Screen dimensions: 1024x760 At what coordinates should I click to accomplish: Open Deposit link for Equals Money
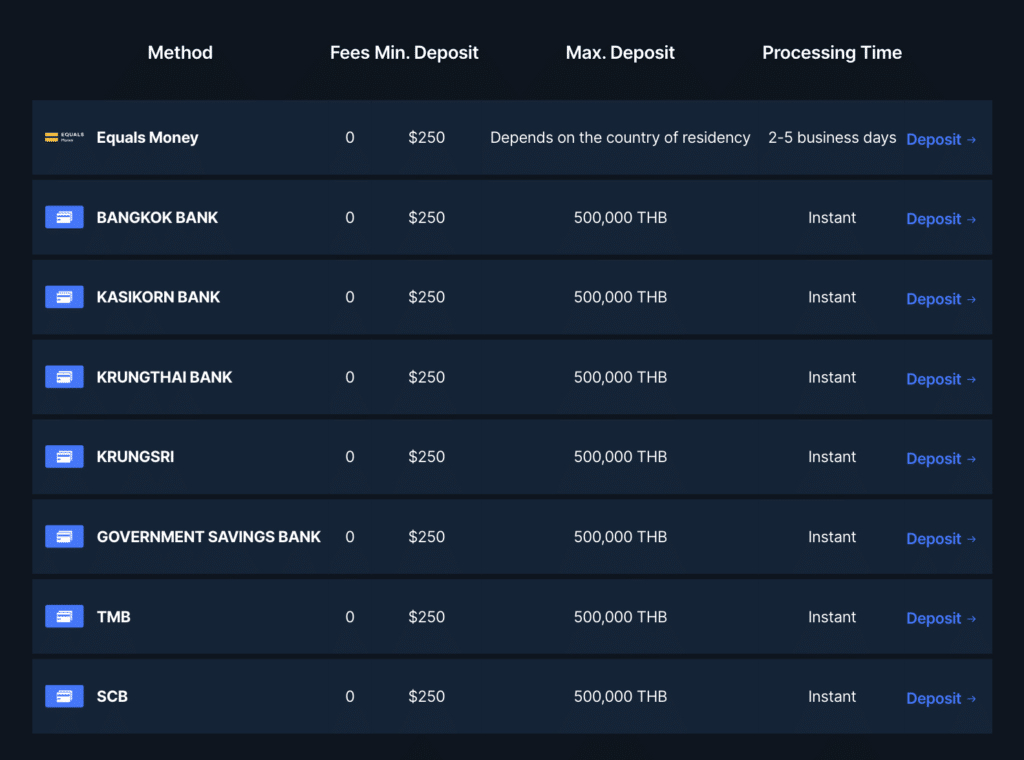pos(941,139)
